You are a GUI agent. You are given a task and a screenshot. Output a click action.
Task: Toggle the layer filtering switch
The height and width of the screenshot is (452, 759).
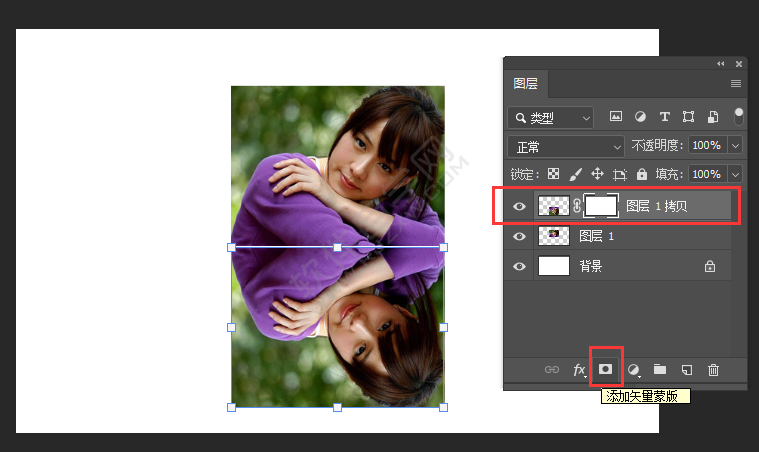(x=739, y=116)
